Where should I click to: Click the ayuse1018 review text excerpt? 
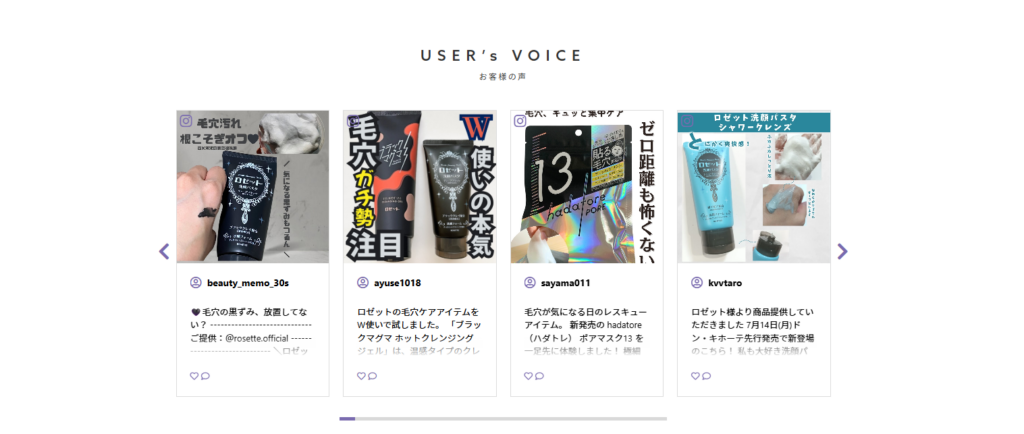pyautogui.click(x=420, y=332)
